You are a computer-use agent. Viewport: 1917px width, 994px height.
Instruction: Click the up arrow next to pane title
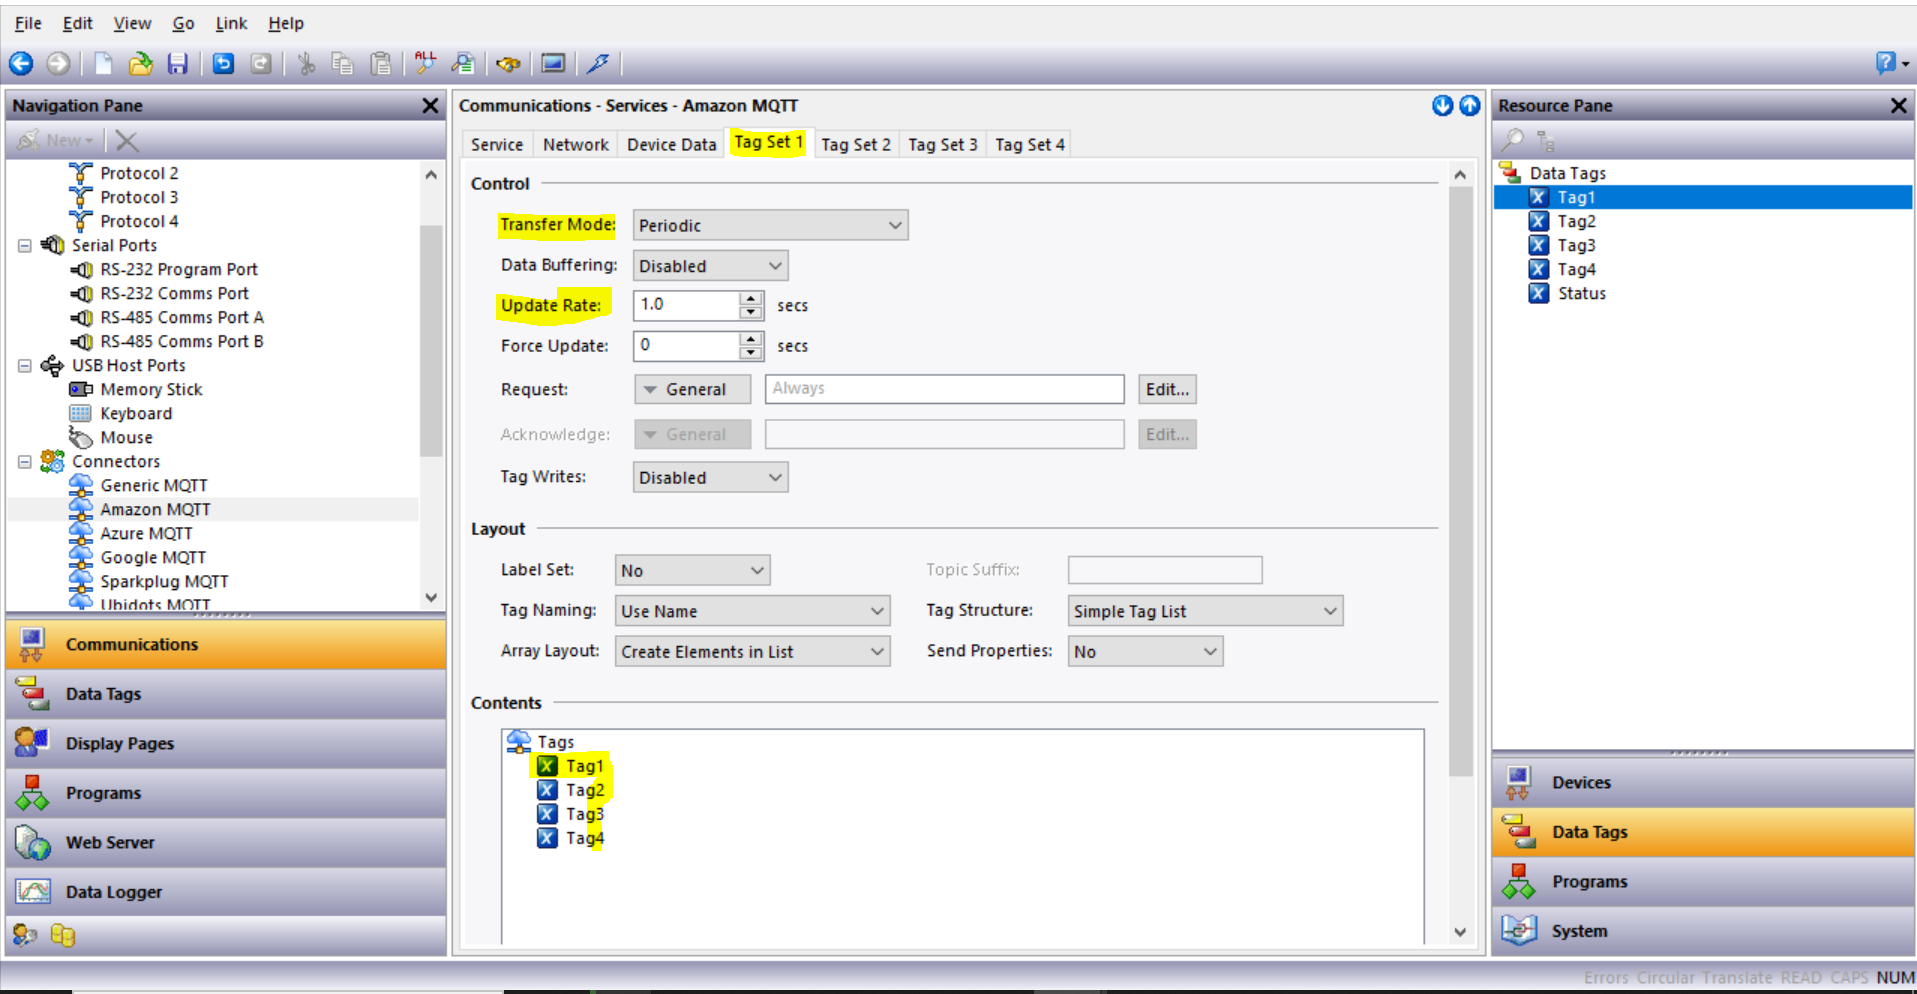pos(1469,105)
